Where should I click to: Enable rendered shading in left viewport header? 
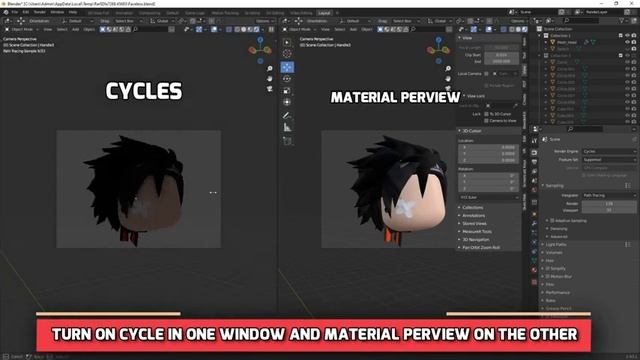257,29
